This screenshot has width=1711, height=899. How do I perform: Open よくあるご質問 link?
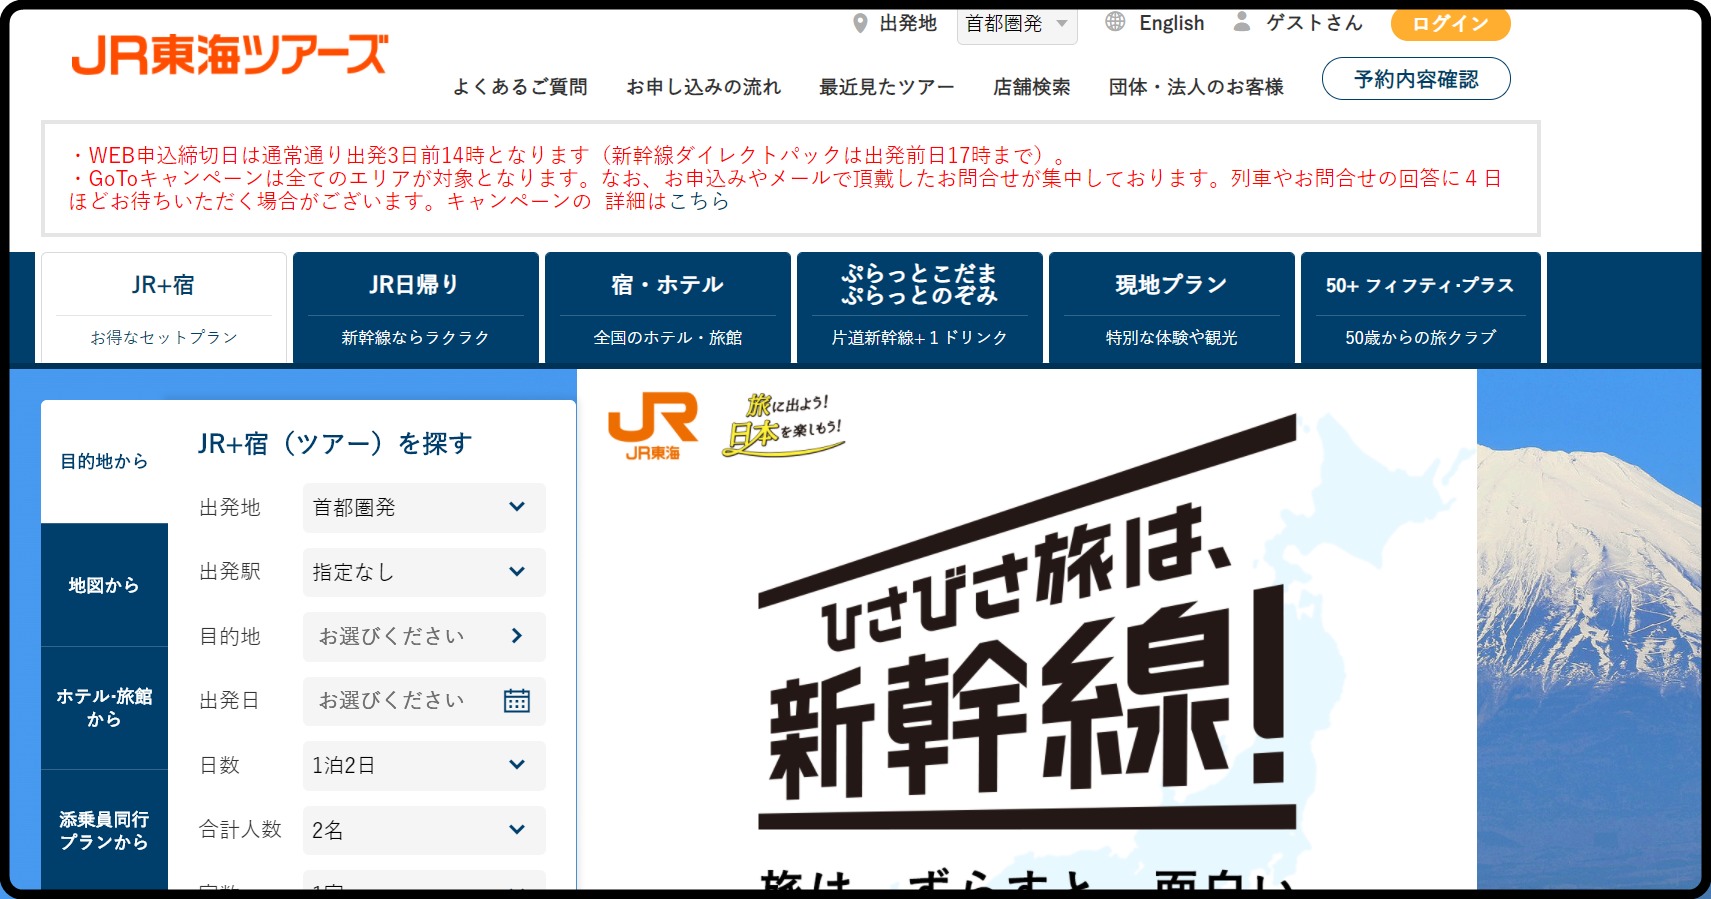point(520,87)
